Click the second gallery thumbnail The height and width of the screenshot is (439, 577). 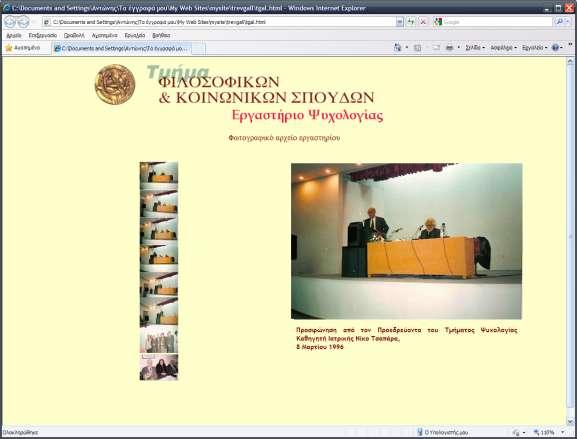pyautogui.click(x=159, y=202)
